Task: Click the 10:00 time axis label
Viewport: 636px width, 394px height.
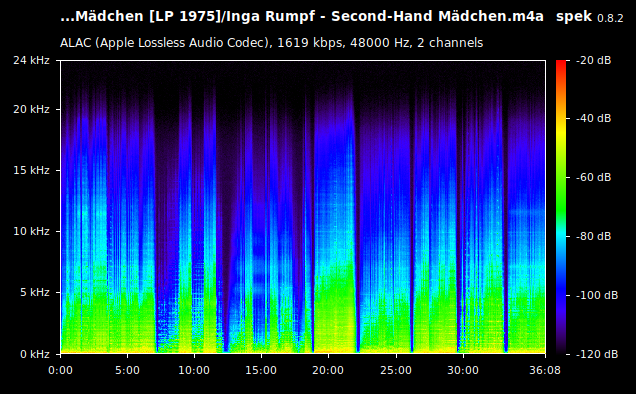Action: (x=194, y=370)
